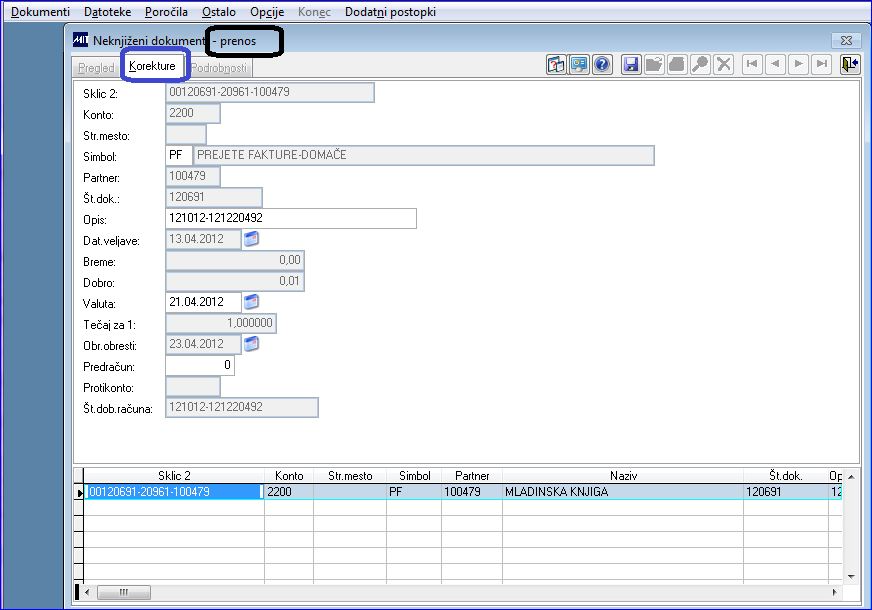The image size is (872, 610).
Task: Open the Ostalo menu
Action: (219, 12)
